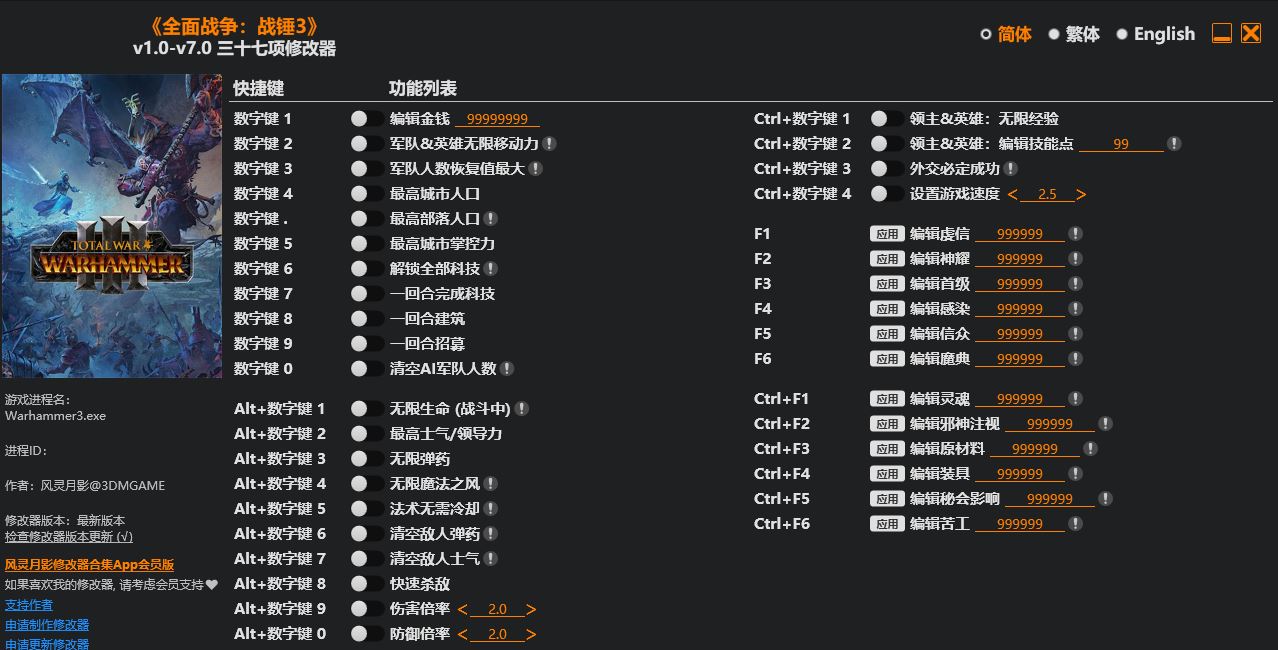
Task: Click info icon next to 清空AI军队人数
Action: (x=507, y=369)
